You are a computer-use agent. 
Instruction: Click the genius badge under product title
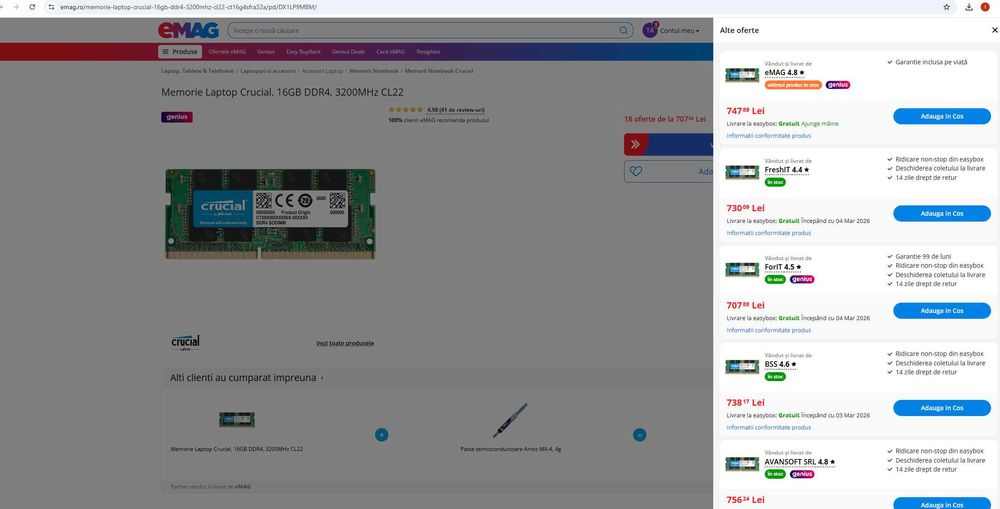pos(177,117)
